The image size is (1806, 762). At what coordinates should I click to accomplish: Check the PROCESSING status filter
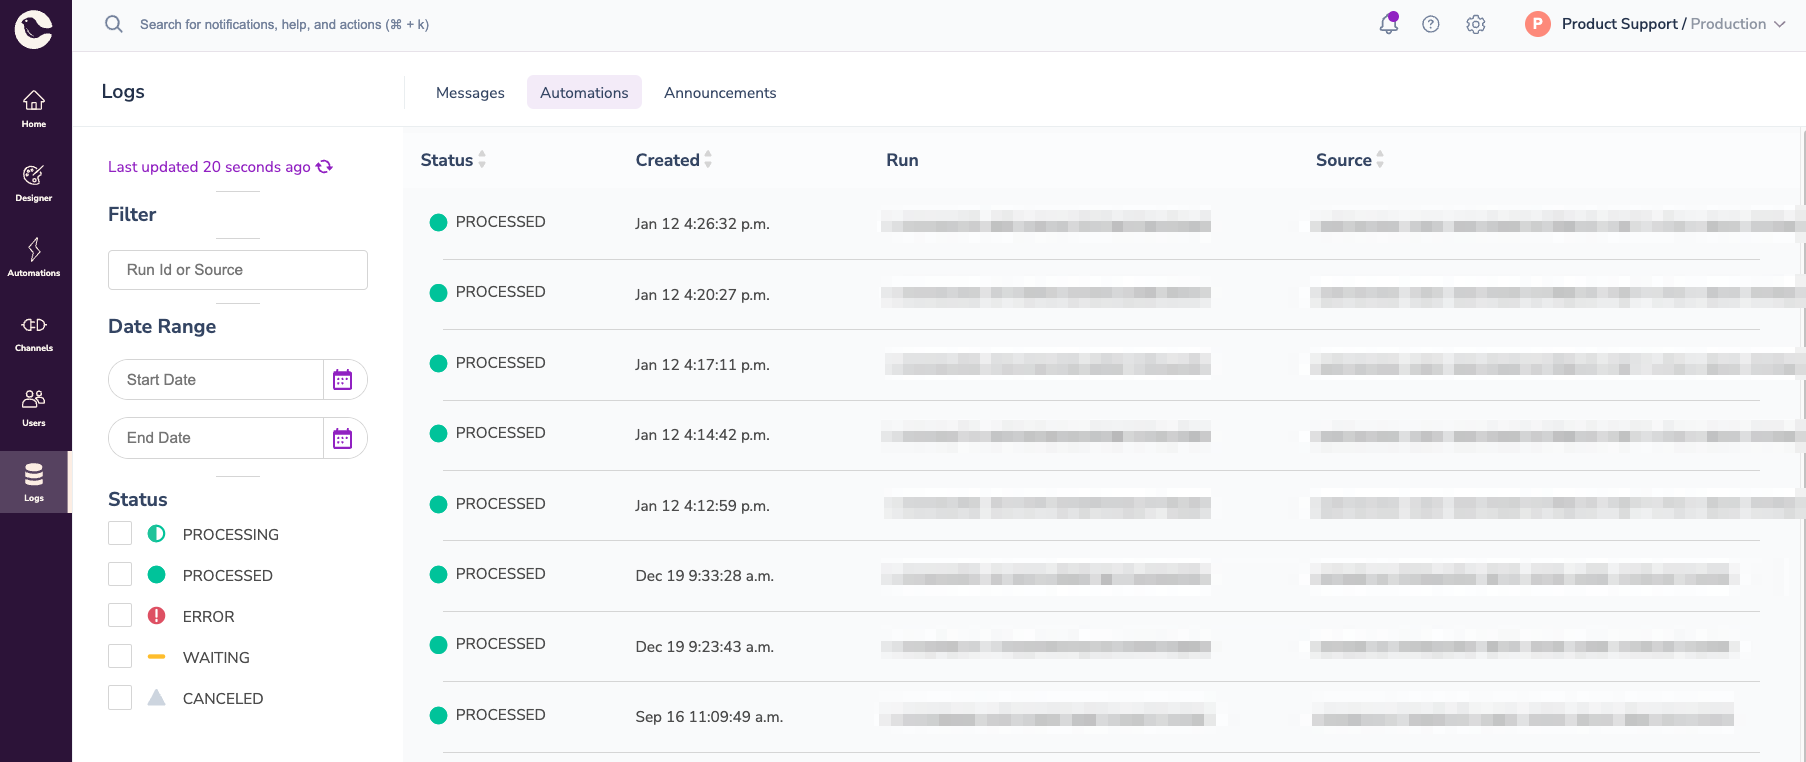(x=120, y=533)
